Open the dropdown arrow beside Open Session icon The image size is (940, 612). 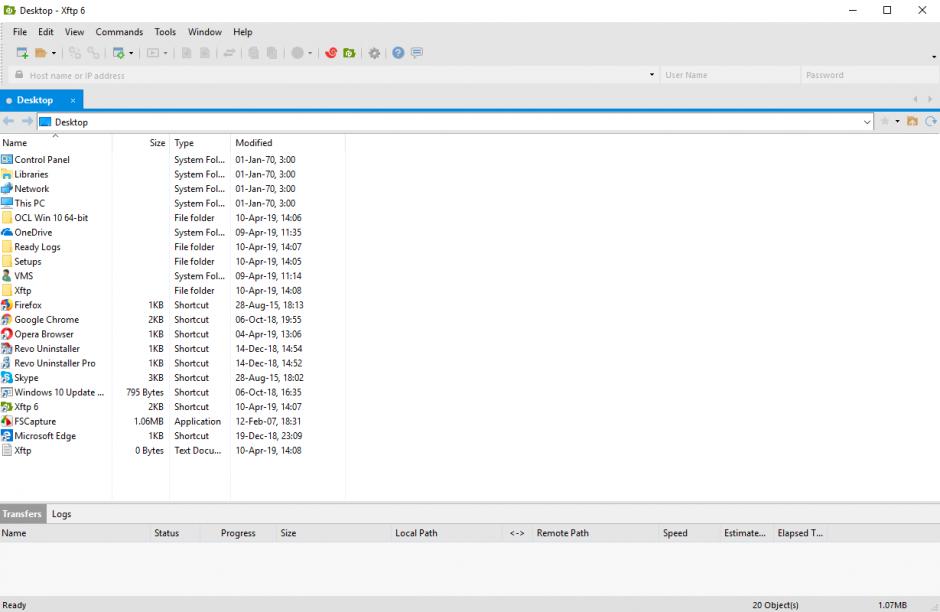(x=54, y=53)
